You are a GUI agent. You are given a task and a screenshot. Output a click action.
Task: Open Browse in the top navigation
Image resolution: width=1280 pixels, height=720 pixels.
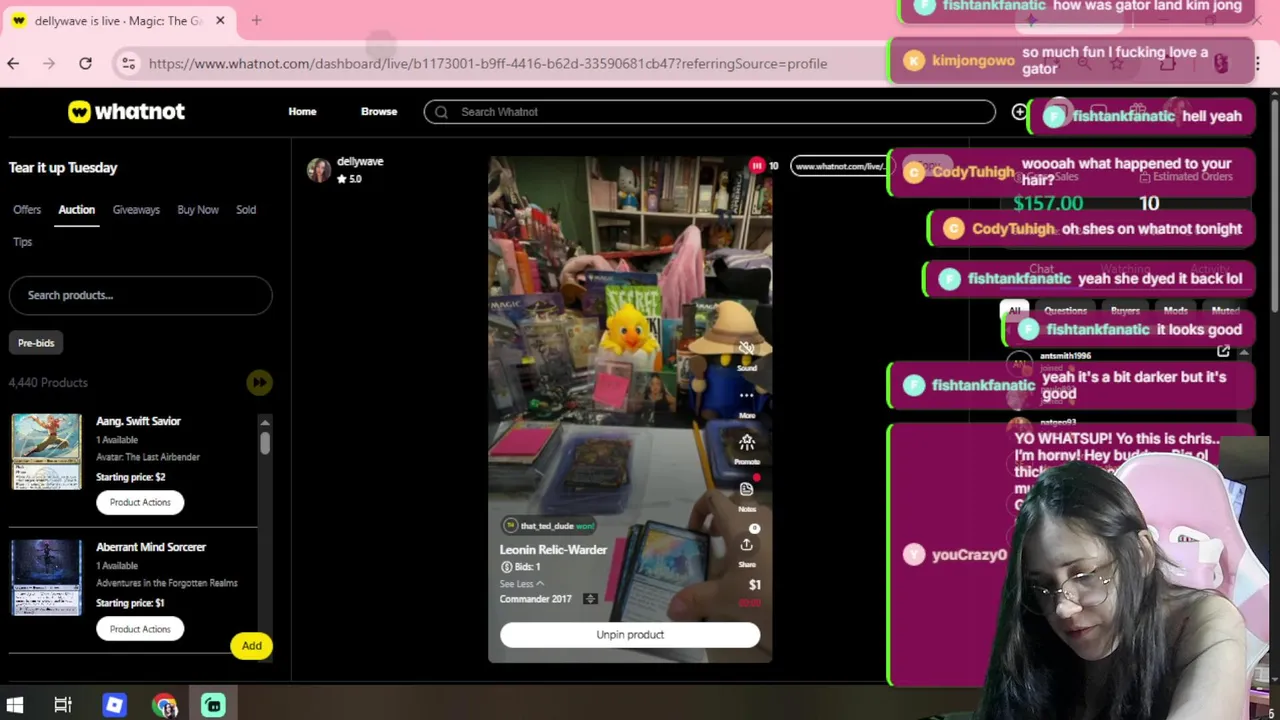pyautogui.click(x=379, y=112)
